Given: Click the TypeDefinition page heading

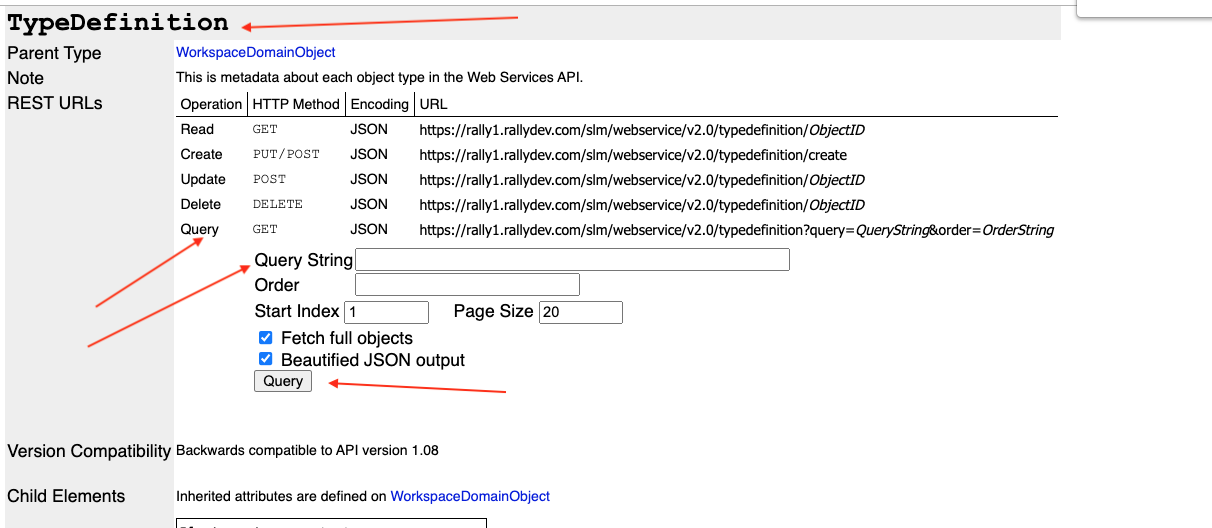Looking at the screenshot, I should coord(118,22).
